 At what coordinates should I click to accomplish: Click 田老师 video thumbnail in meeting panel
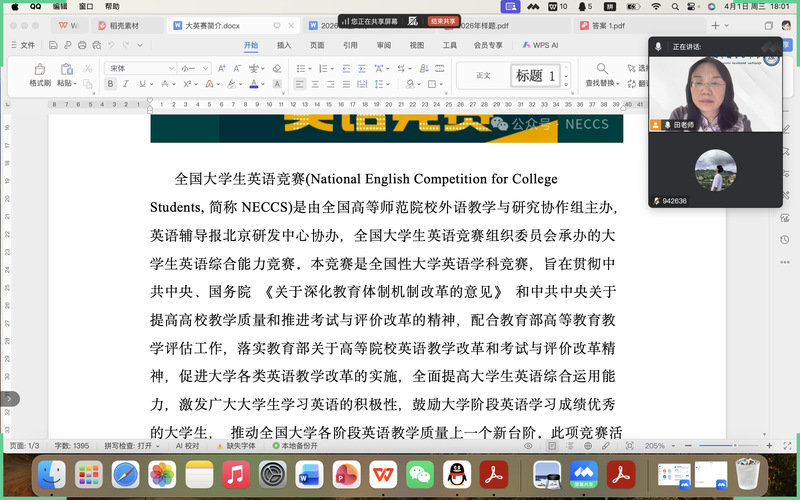715,94
